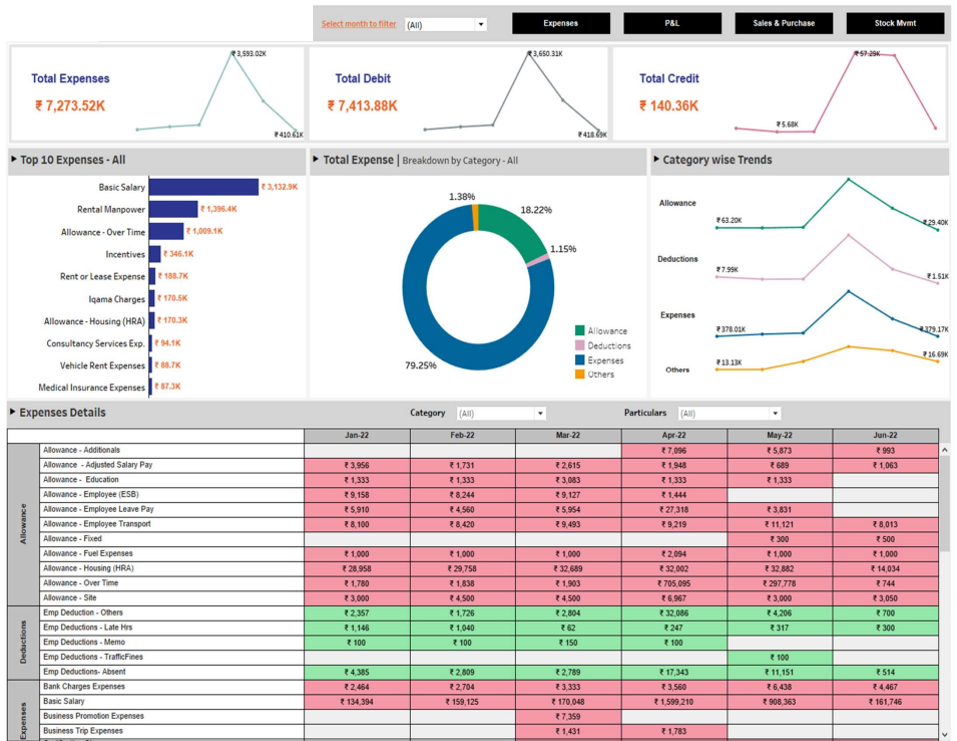The width and height of the screenshot is (957, 741).
Task: Select the pink Deductions legend swatch
Action: click(580, 346)
